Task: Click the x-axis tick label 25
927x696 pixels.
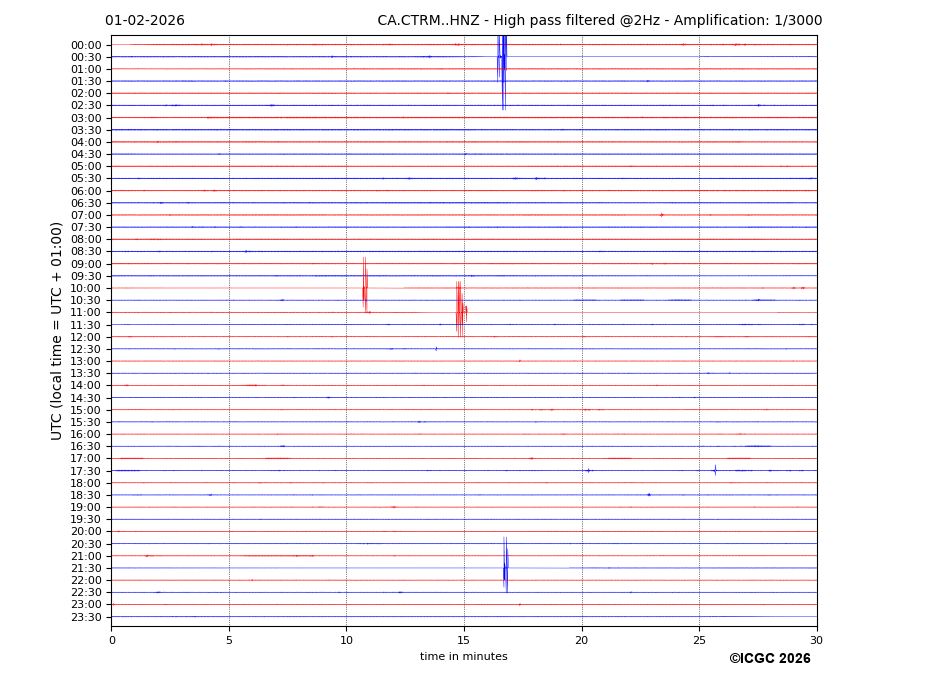Action: coord(699,640)
